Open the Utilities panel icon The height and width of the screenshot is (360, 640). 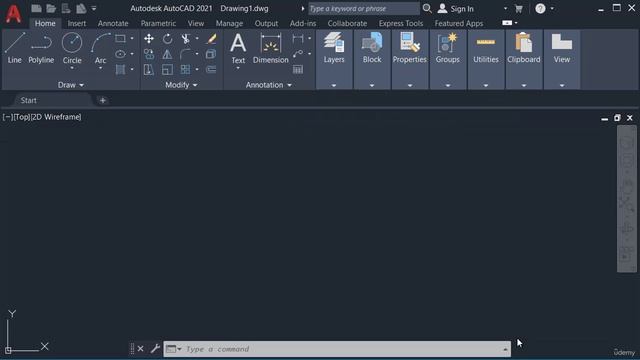486,42
